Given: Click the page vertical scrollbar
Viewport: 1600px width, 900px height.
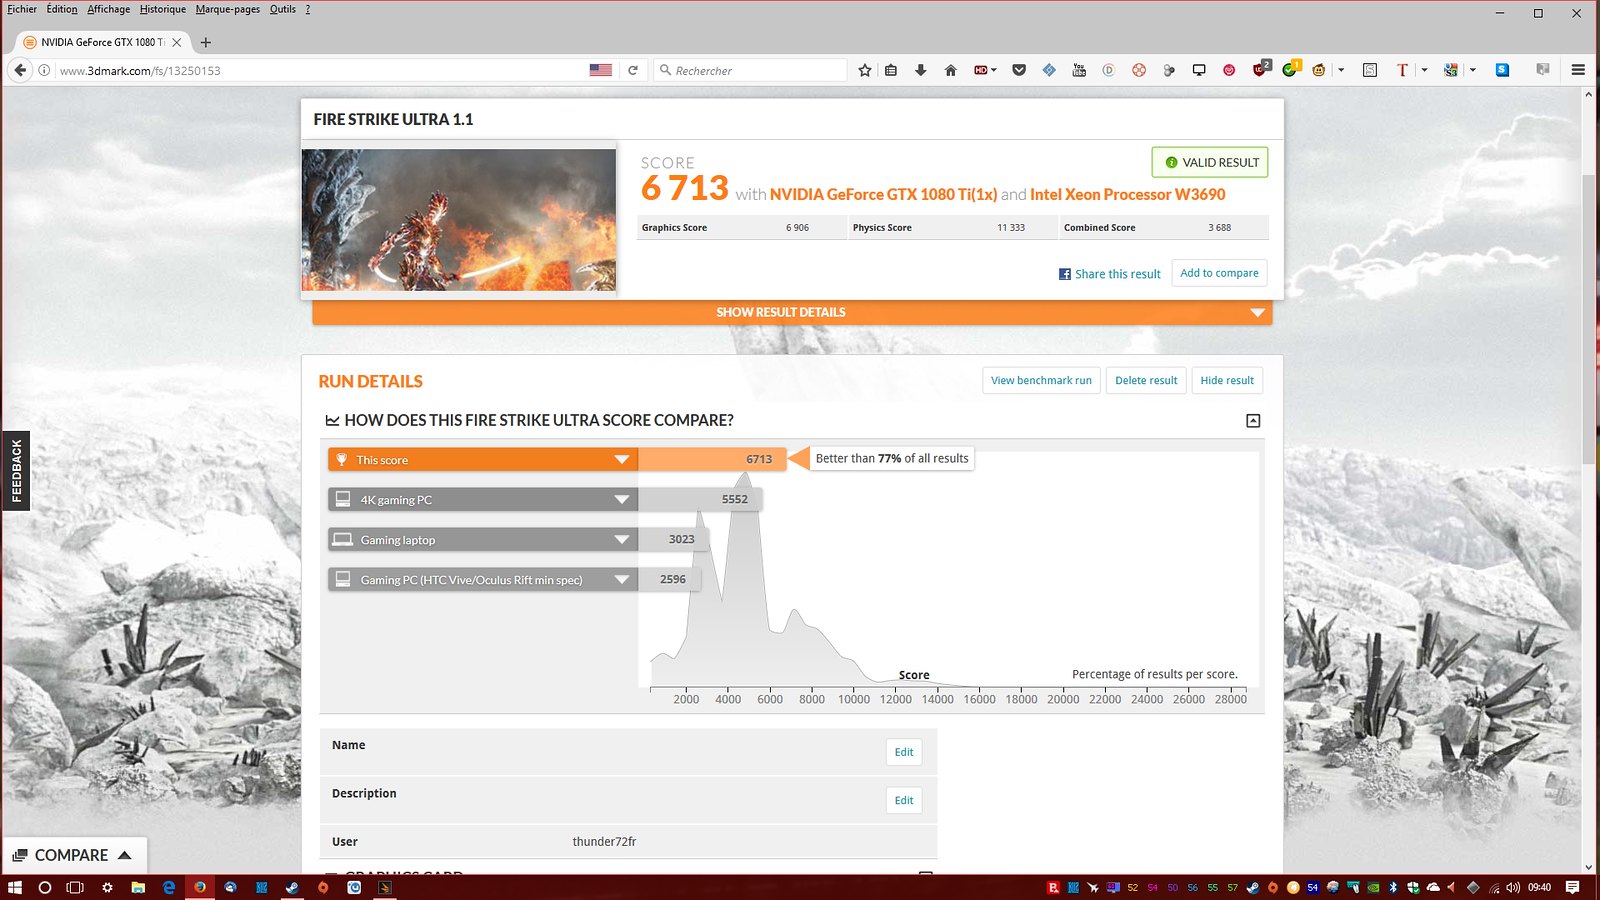Looking at the screenshot, I should click(1589, 320).
